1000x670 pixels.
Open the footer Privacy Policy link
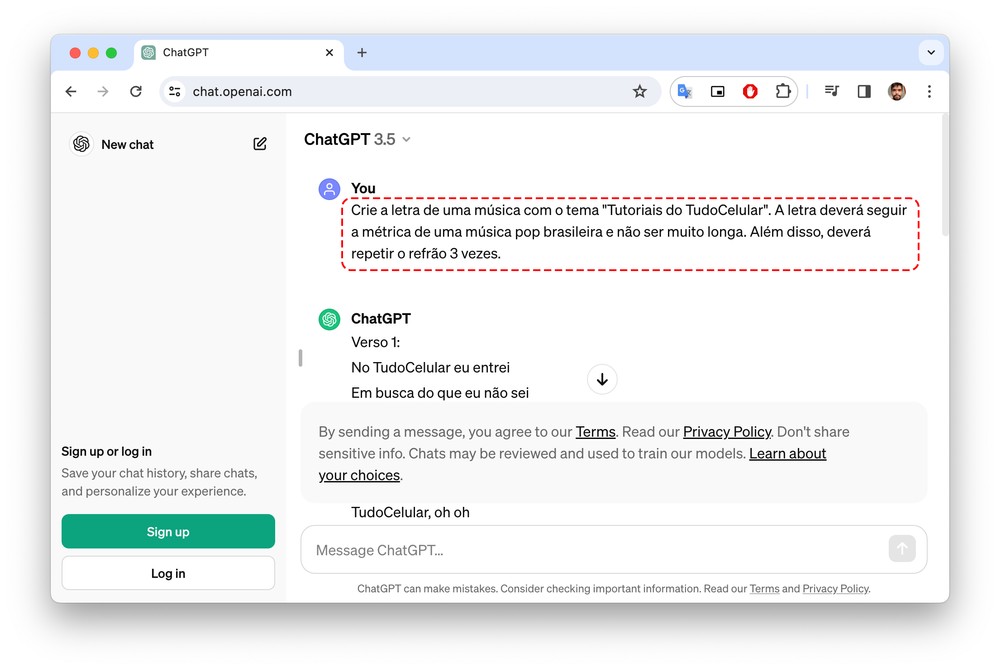click(835, 589)
